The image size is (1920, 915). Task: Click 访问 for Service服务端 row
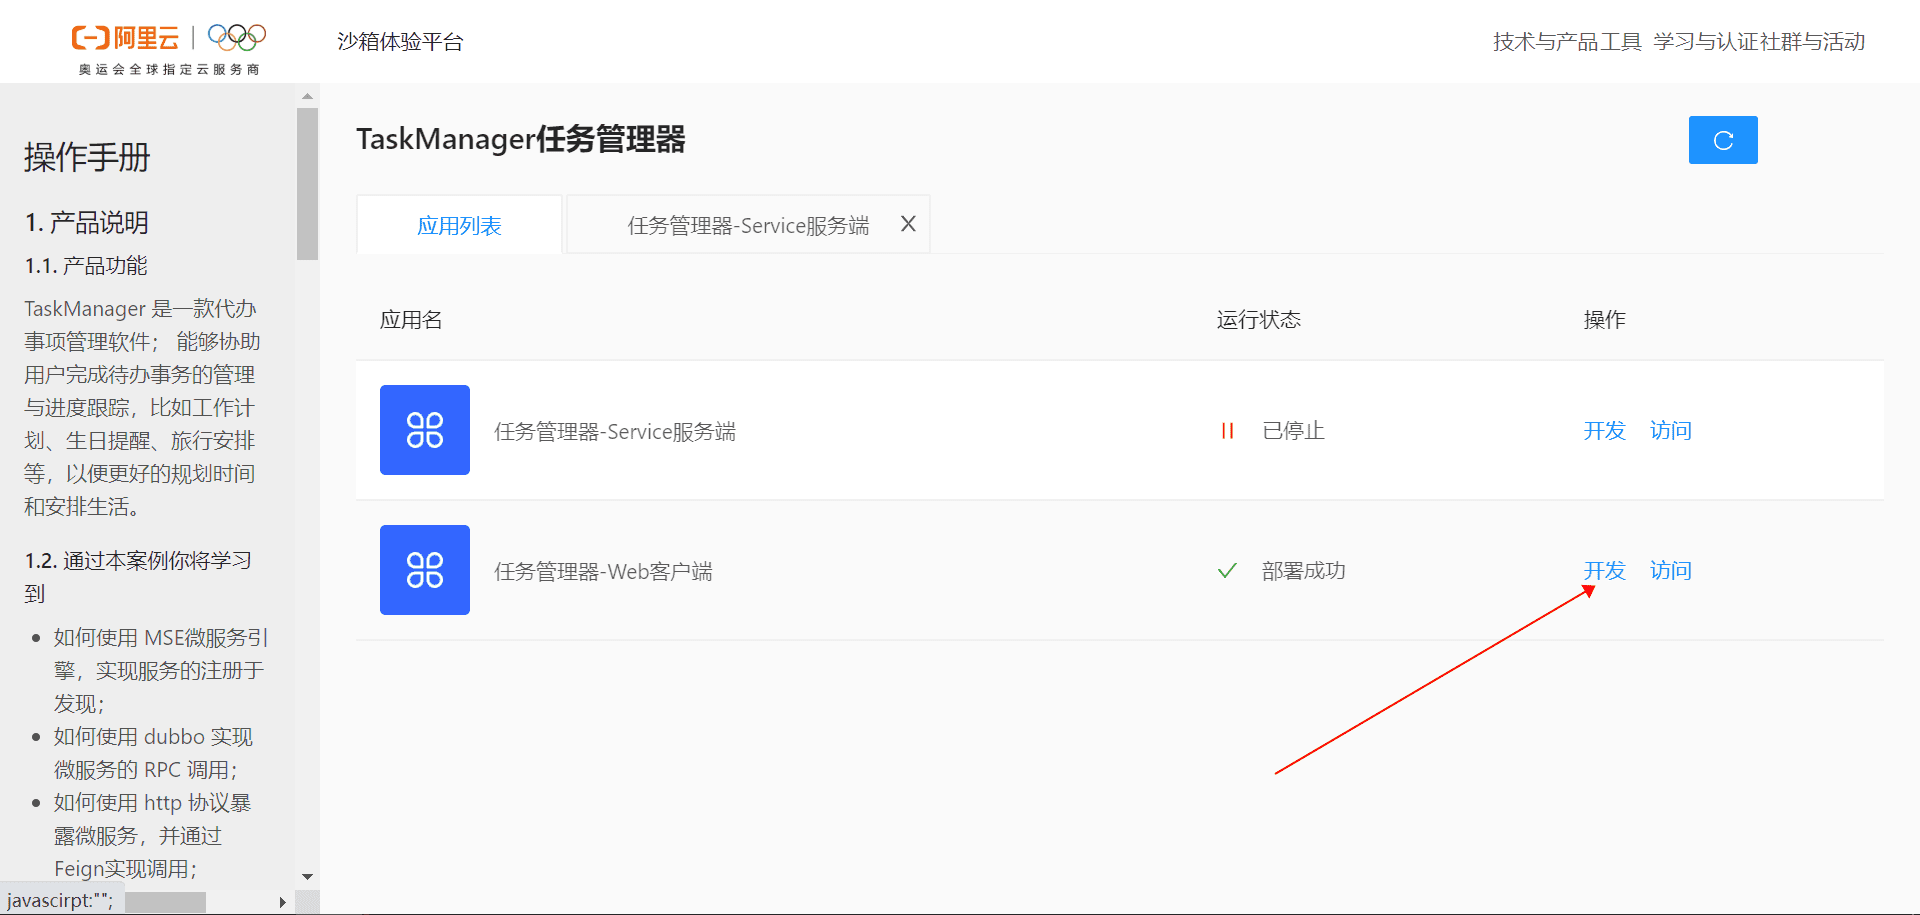tap(1671, 431)
